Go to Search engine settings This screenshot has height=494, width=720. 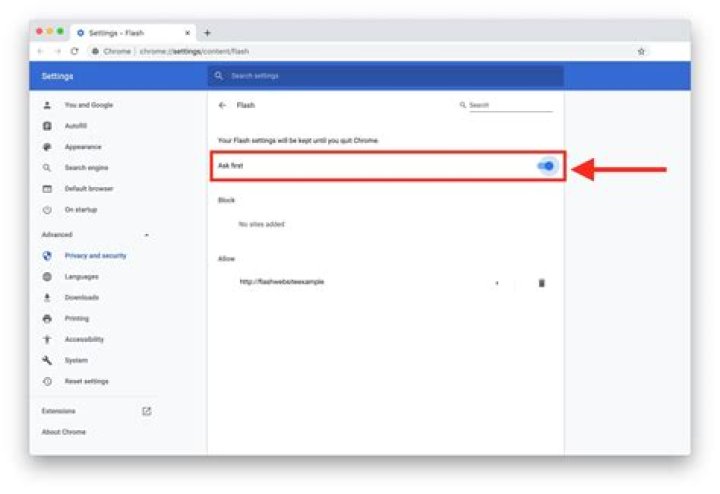click(x=86, y=168)
